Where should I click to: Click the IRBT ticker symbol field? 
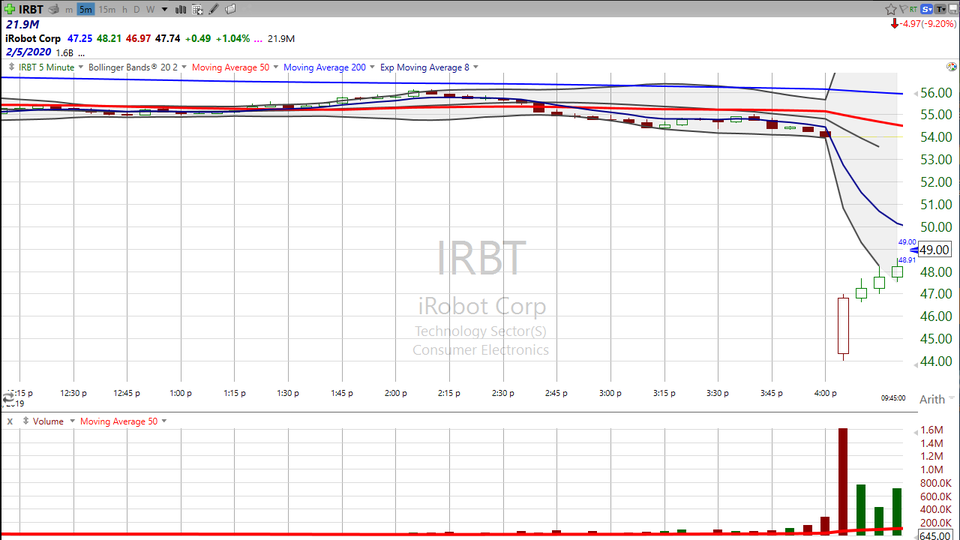(x=31, y=9)
